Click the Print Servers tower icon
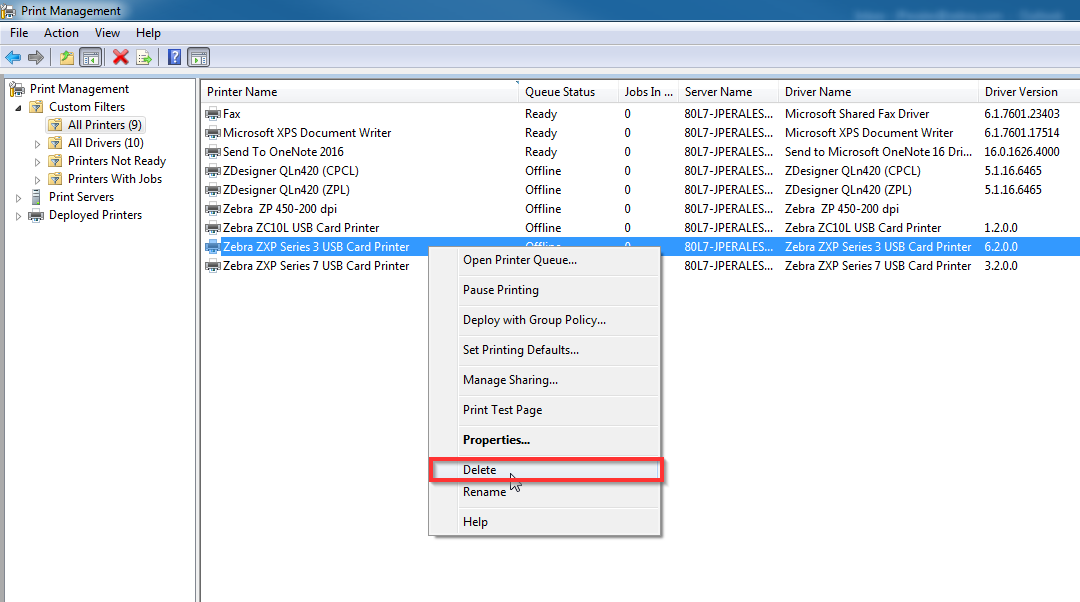The image size is (1080, 602). click(36, 197)
